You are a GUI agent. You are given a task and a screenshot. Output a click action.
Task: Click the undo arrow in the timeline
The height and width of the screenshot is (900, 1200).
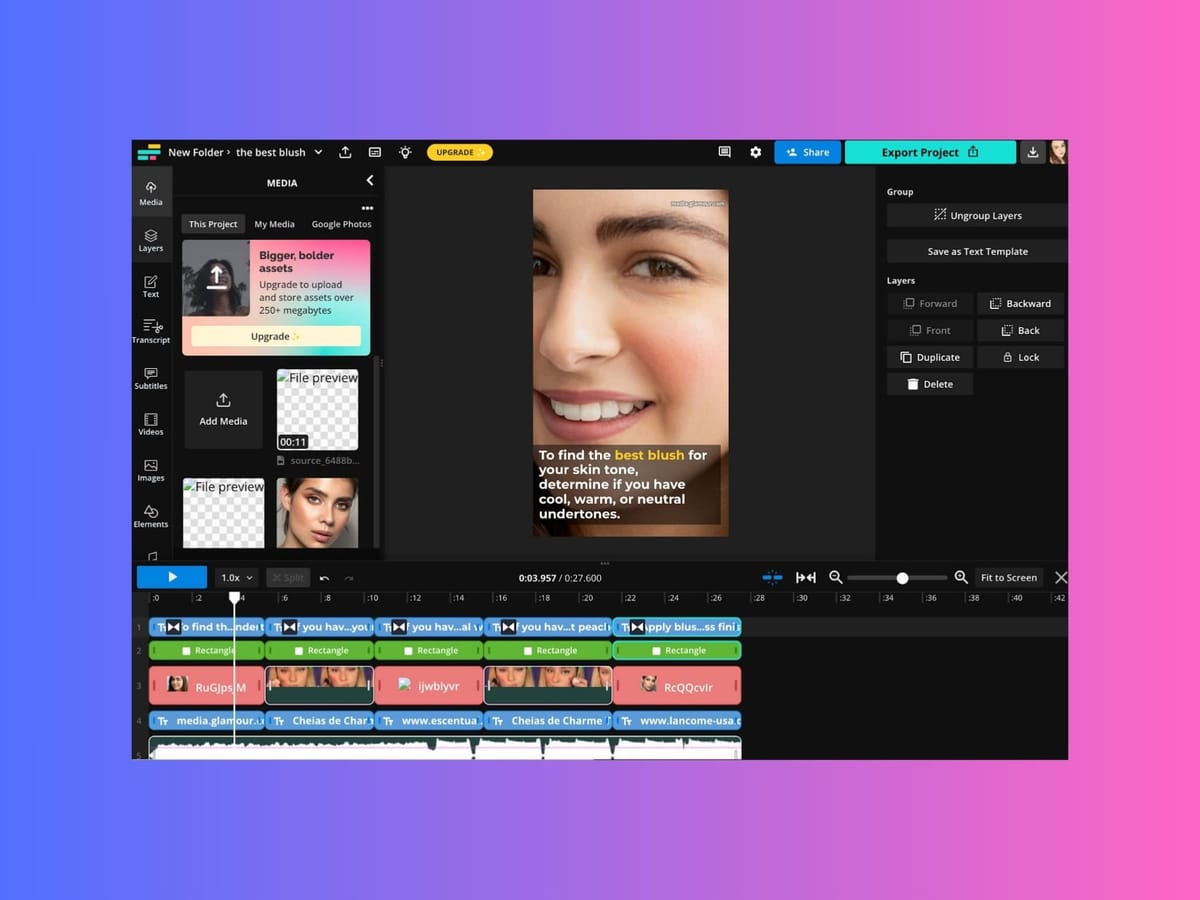[x=324, y=578]
